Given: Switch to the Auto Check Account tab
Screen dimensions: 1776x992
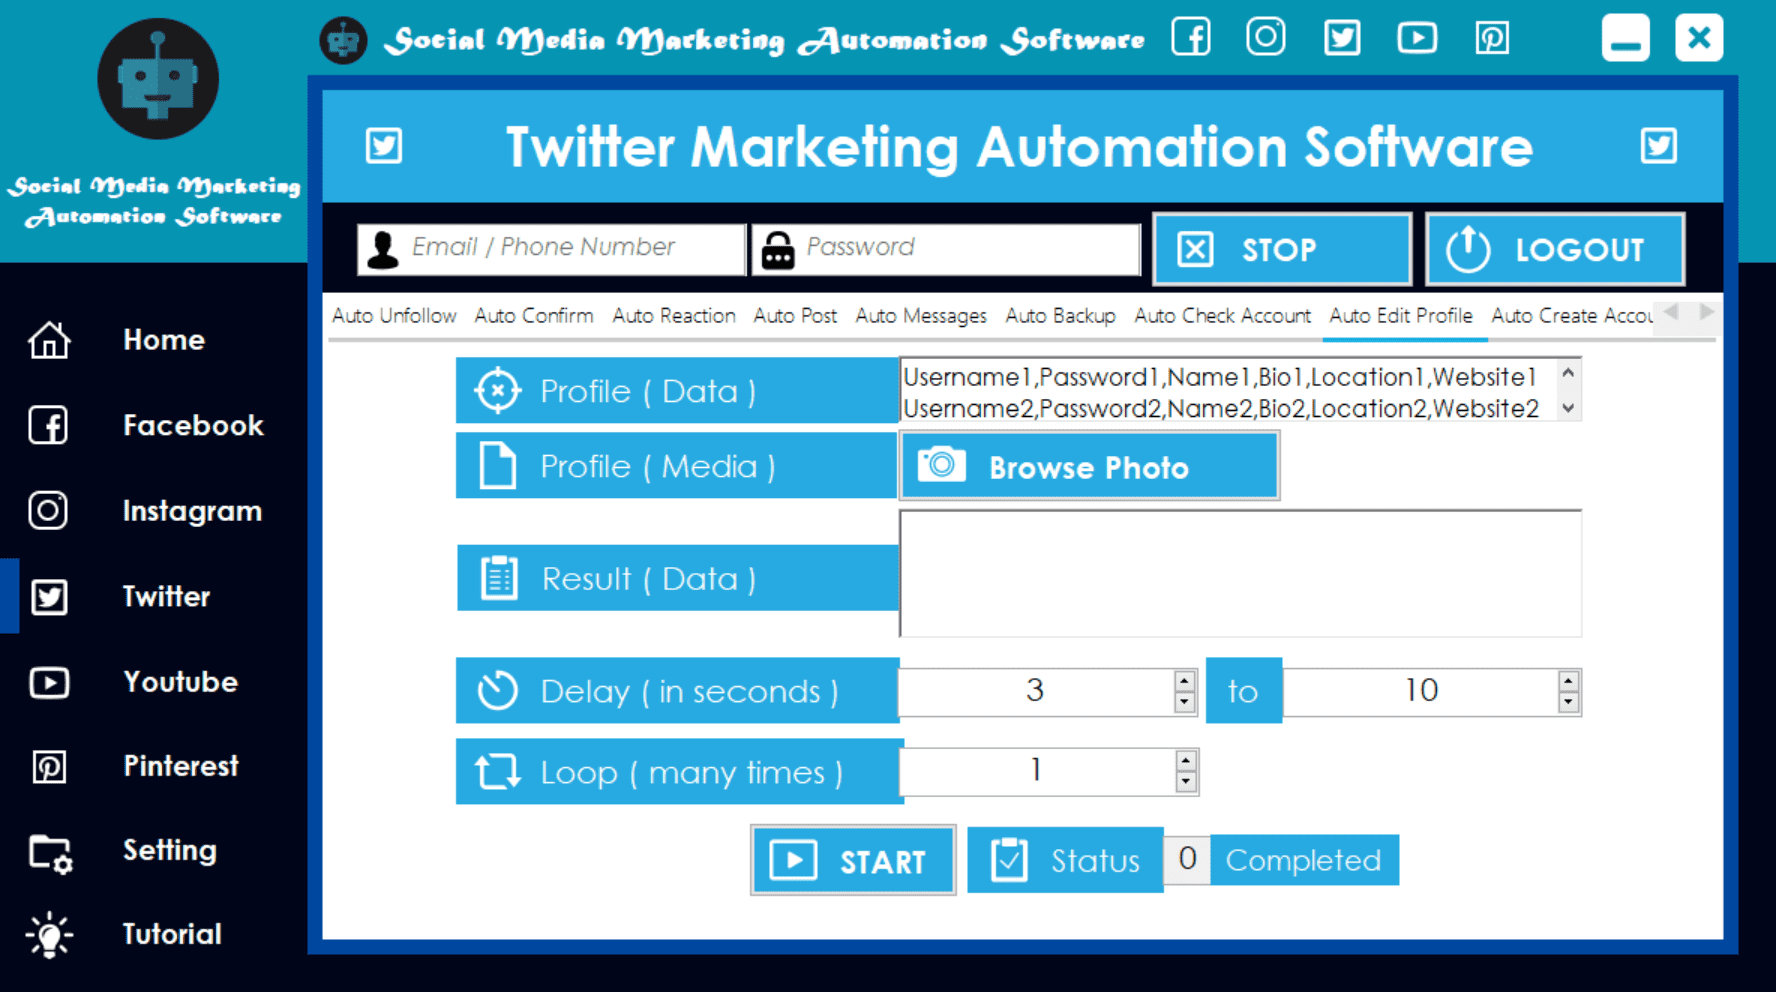Looking at the screenshot, I should click(x=1222, y=316).
